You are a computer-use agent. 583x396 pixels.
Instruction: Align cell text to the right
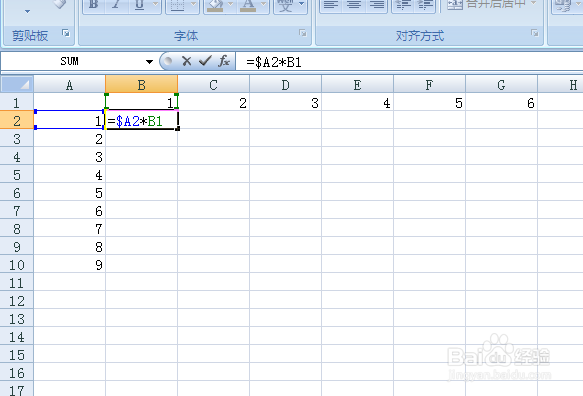[x=377, y=5]
